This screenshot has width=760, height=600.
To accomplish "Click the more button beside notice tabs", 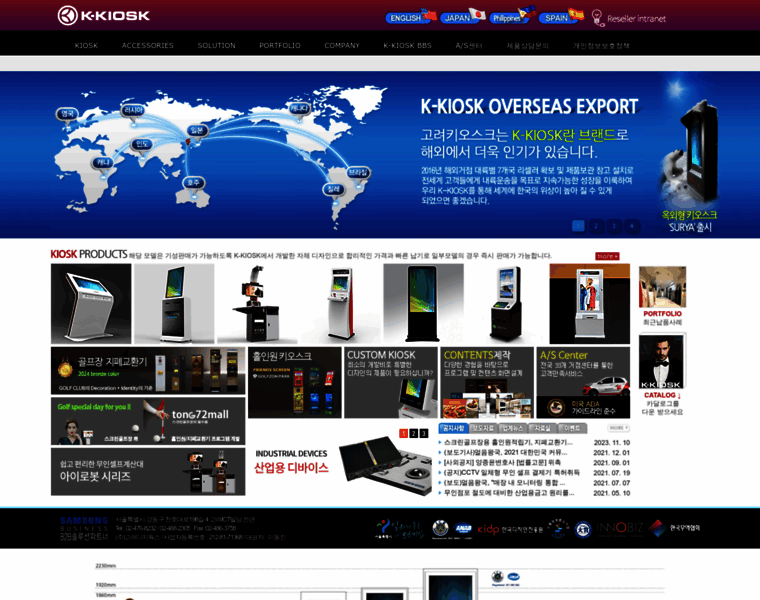I will [618, 428].
